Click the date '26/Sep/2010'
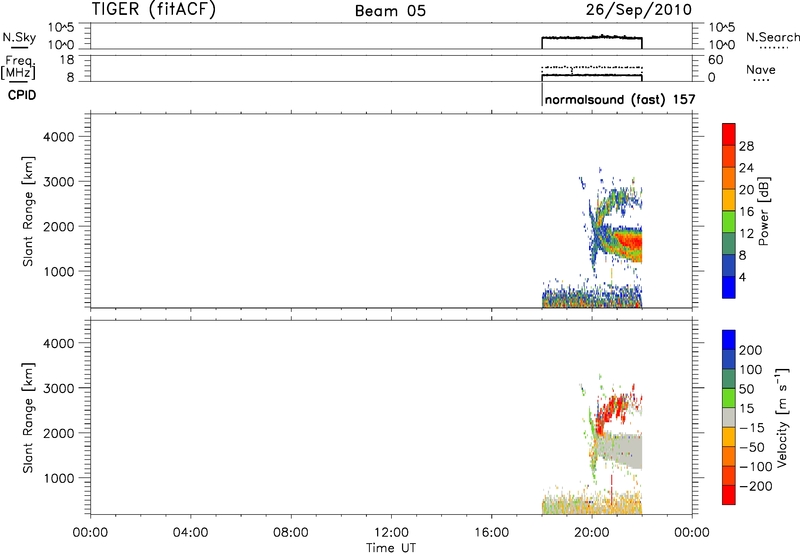 pyautogui.click(x=639, y=10)
